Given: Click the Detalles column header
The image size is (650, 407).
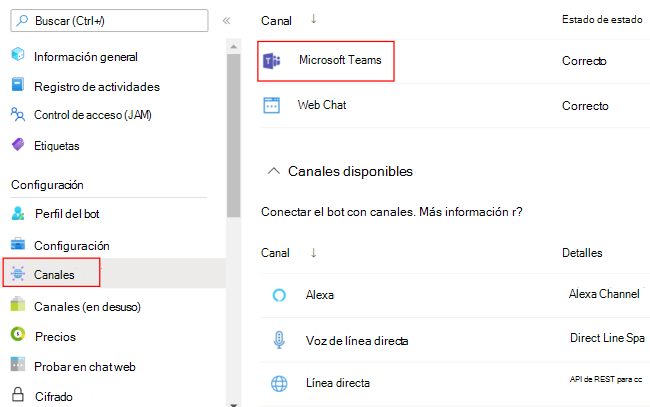Looking at the screenshot, I should pos(582,253).
